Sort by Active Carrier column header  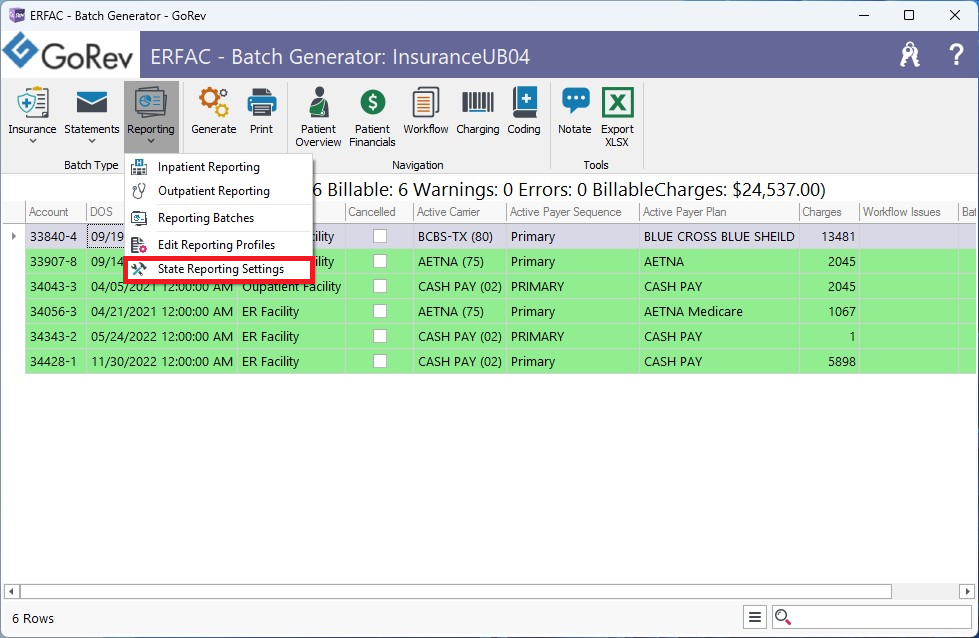(x=460, y=212)
